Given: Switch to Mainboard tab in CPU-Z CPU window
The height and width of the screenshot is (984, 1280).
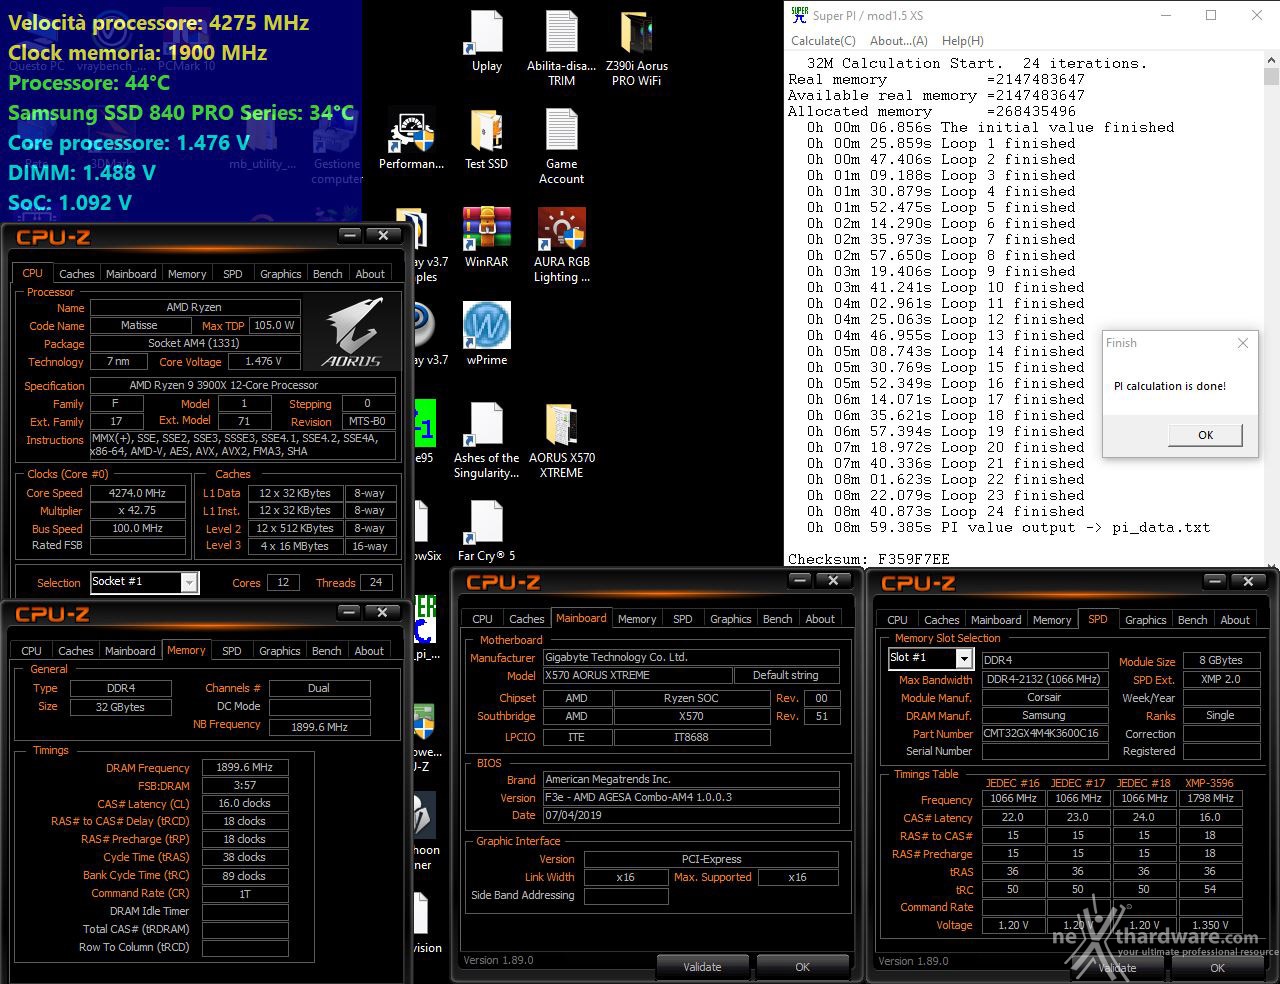Looking at the screenshot, I should (131, 274).
